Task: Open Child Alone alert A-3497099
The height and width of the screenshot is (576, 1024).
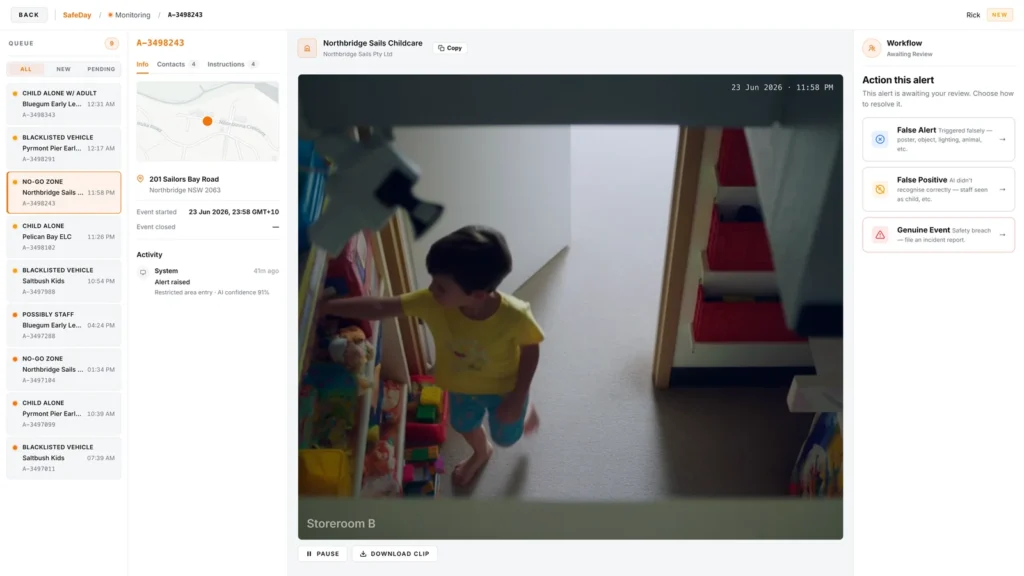Action: click(64, 413)
